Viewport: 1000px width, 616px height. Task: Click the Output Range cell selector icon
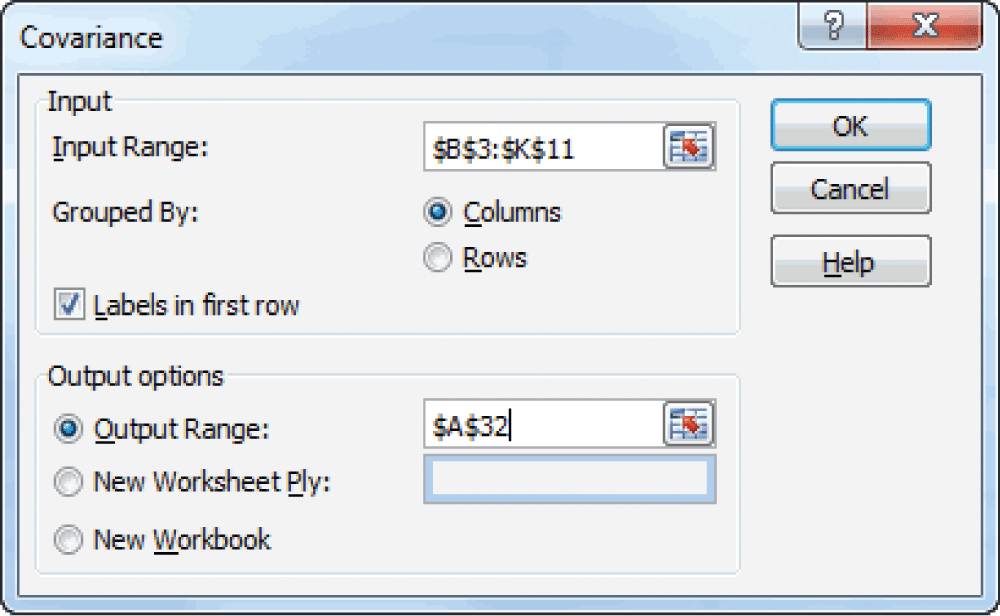click(689, 427)
